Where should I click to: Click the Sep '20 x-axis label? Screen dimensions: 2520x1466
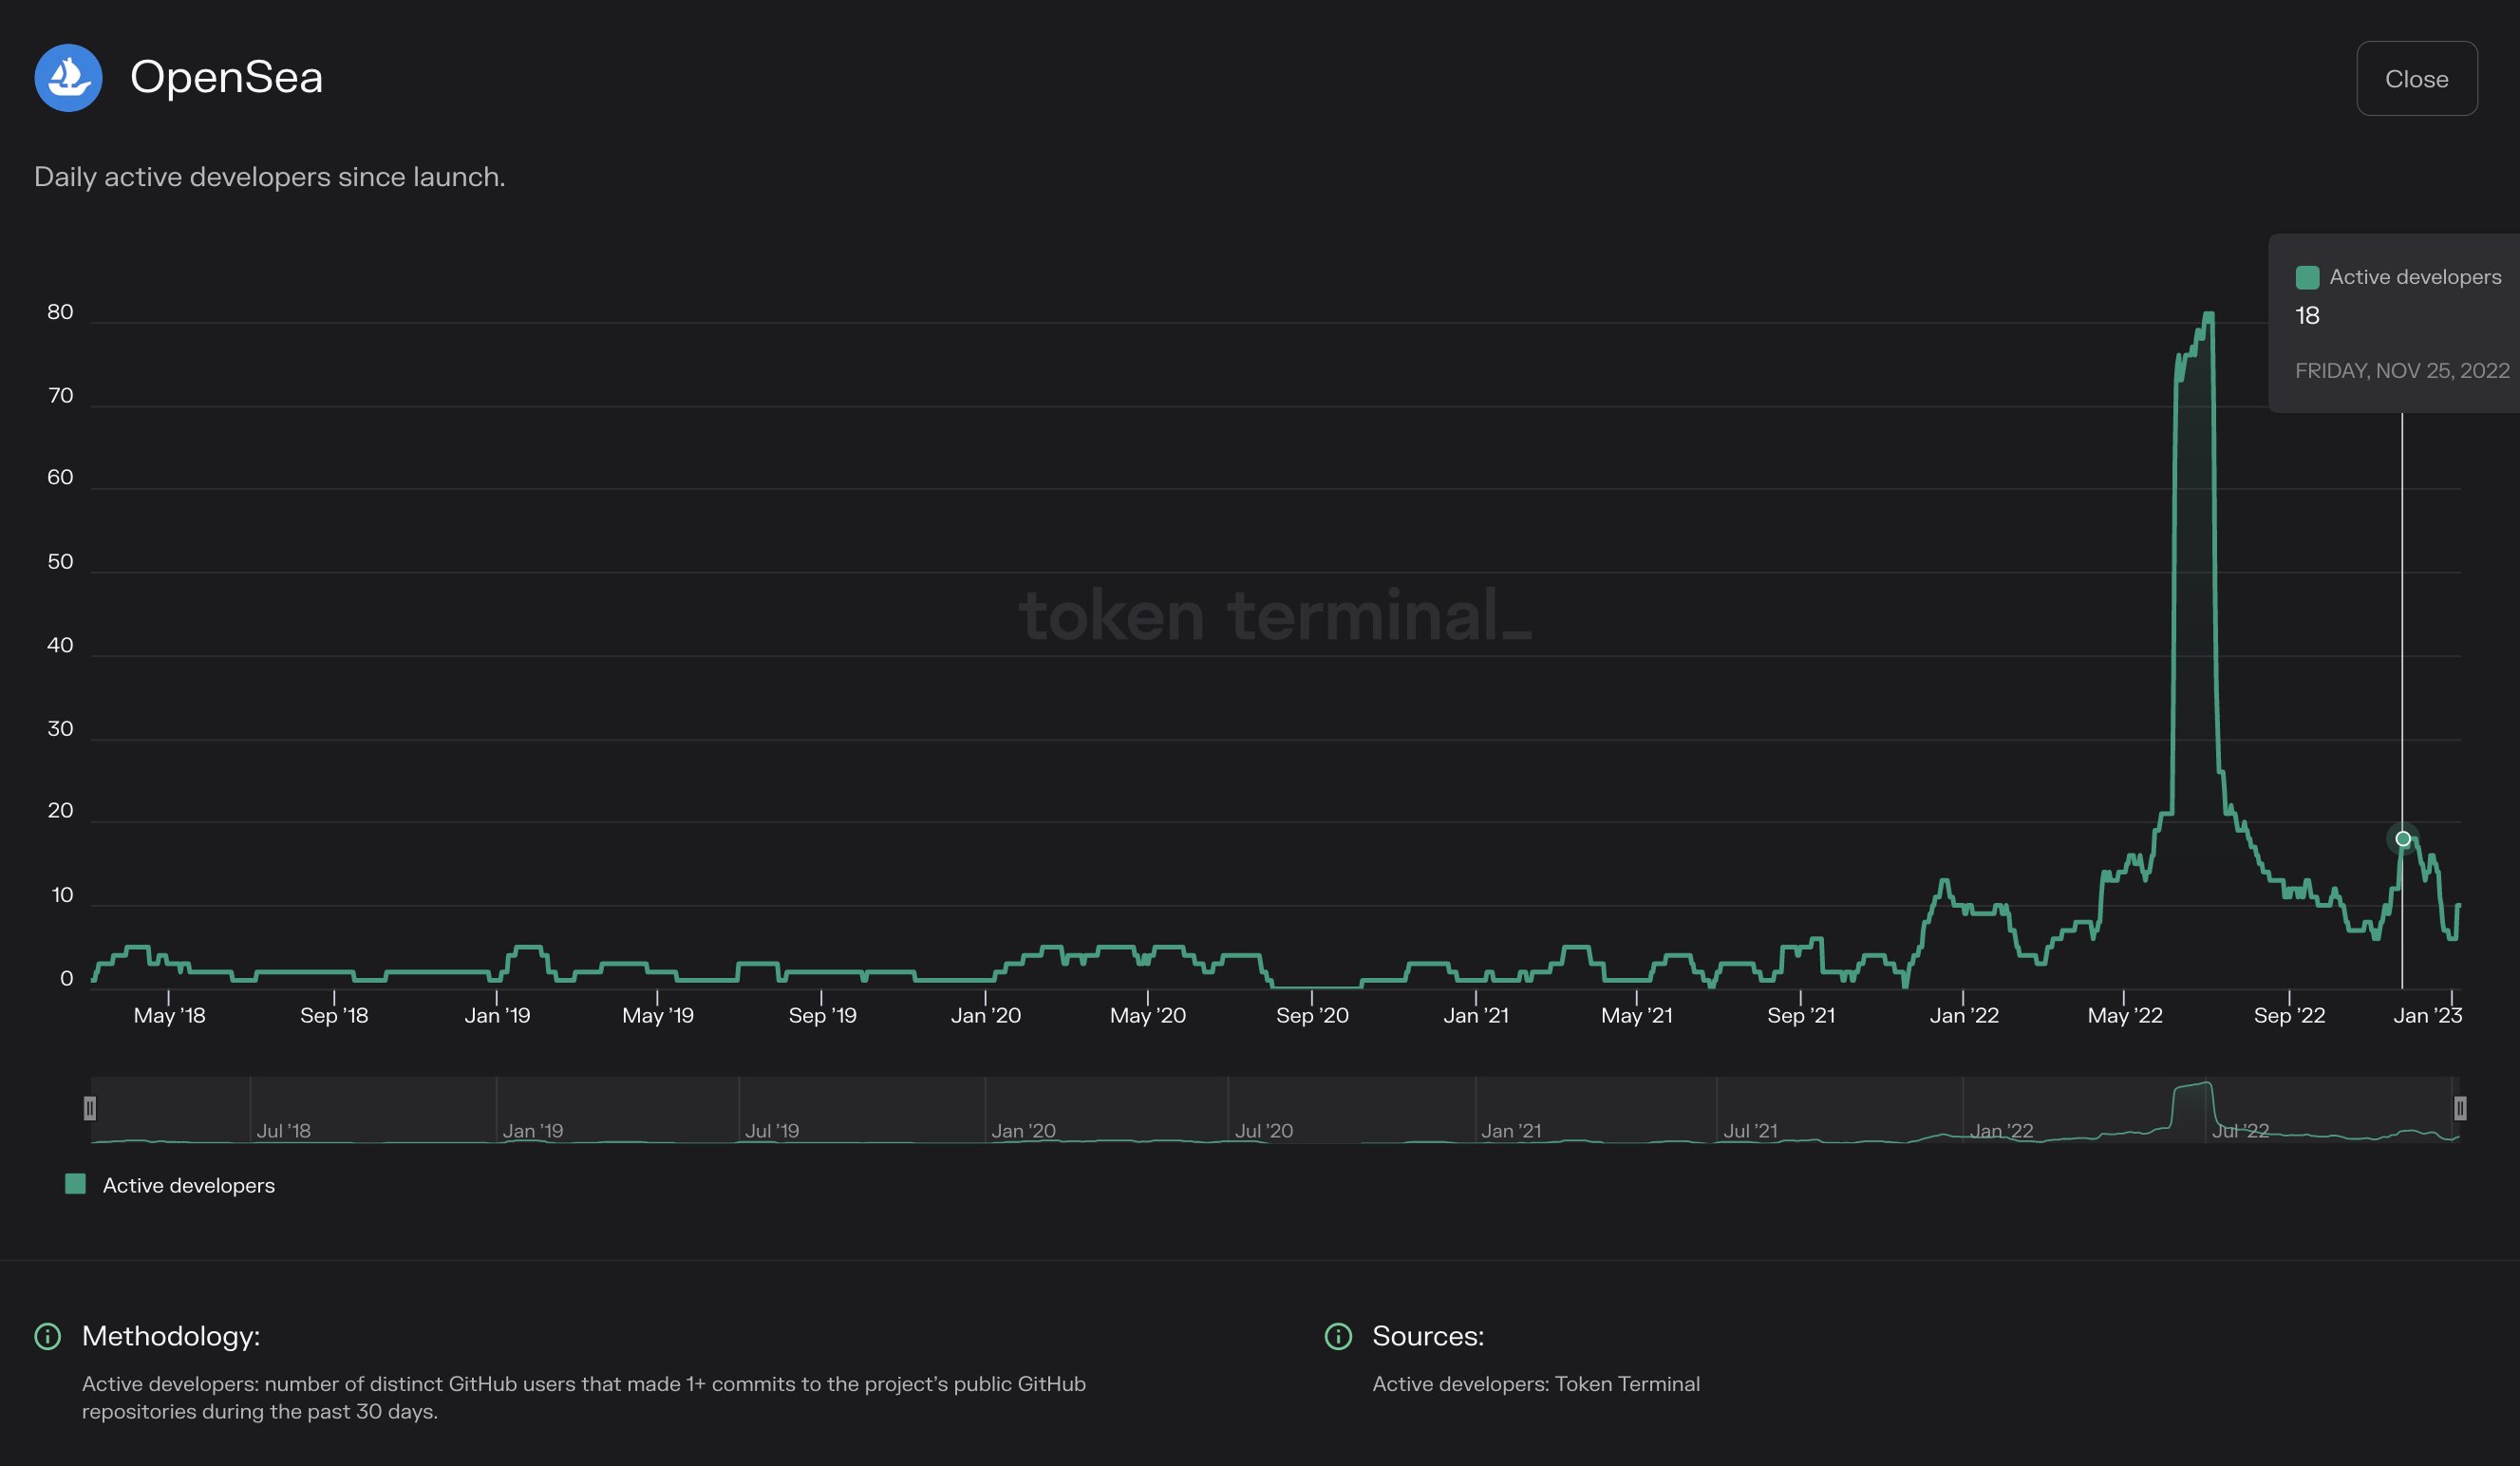[x=1312, y=1015]
